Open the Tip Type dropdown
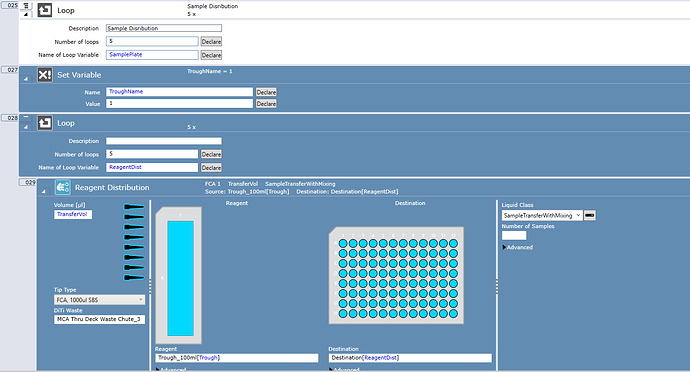Image resolution: width=690 pixels, height=372 pixels. pos(99,300)
